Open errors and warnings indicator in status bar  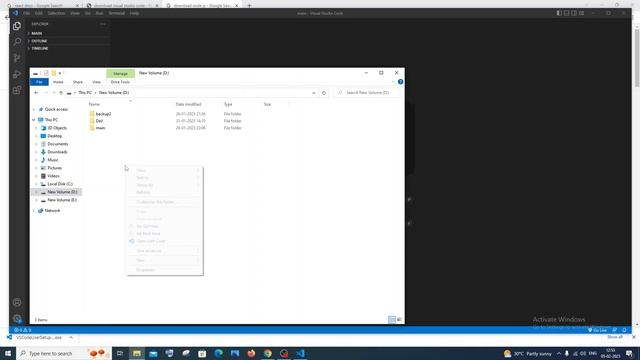coord(22,330)
